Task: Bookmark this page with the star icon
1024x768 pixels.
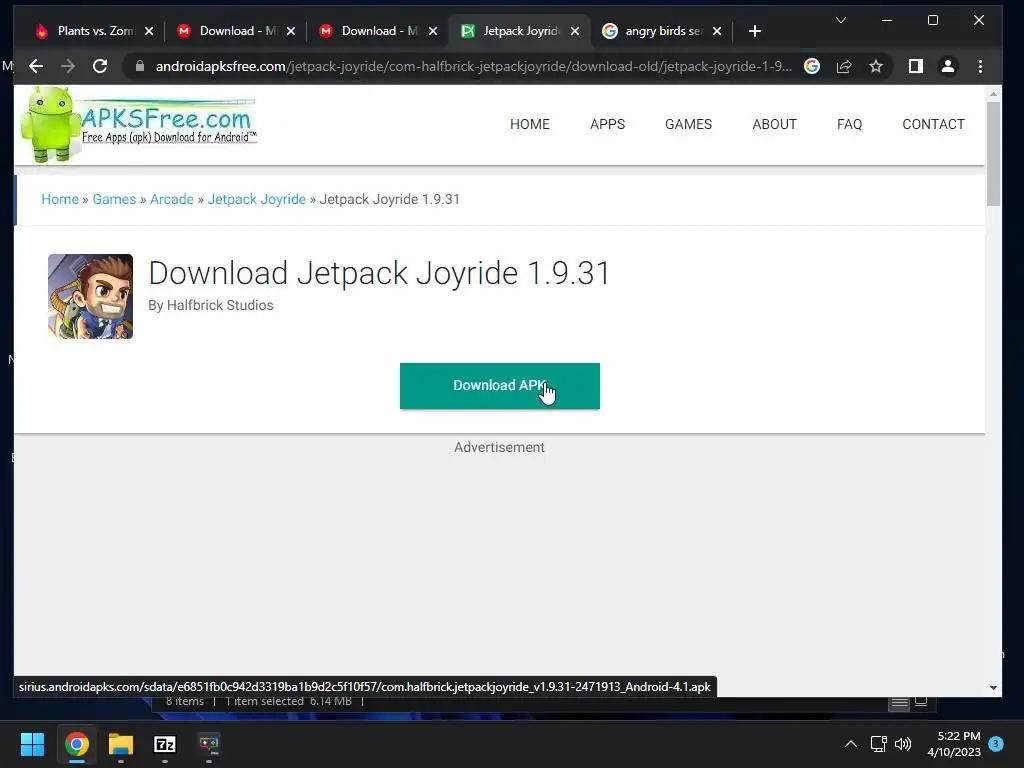Action: (x=876, y=66)
